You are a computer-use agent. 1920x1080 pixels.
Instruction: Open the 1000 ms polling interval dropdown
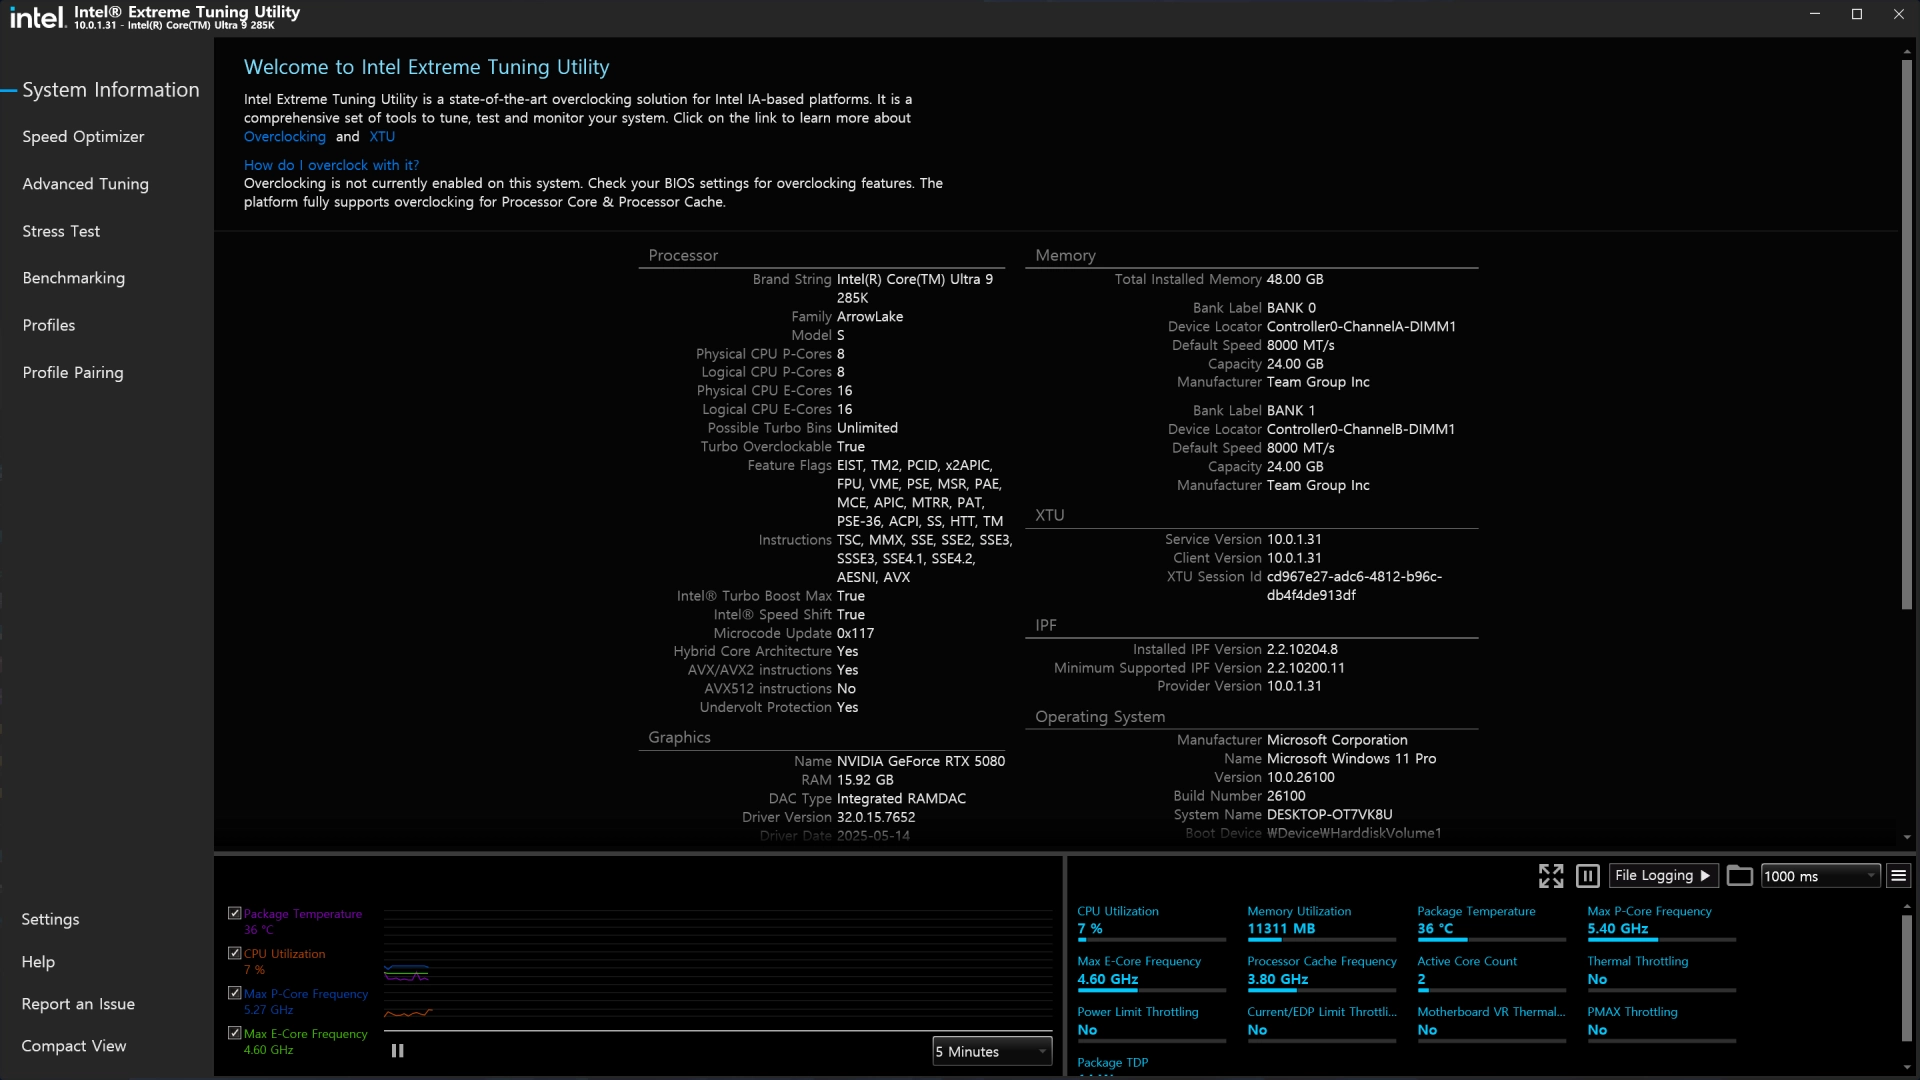tap(1820, 876)
